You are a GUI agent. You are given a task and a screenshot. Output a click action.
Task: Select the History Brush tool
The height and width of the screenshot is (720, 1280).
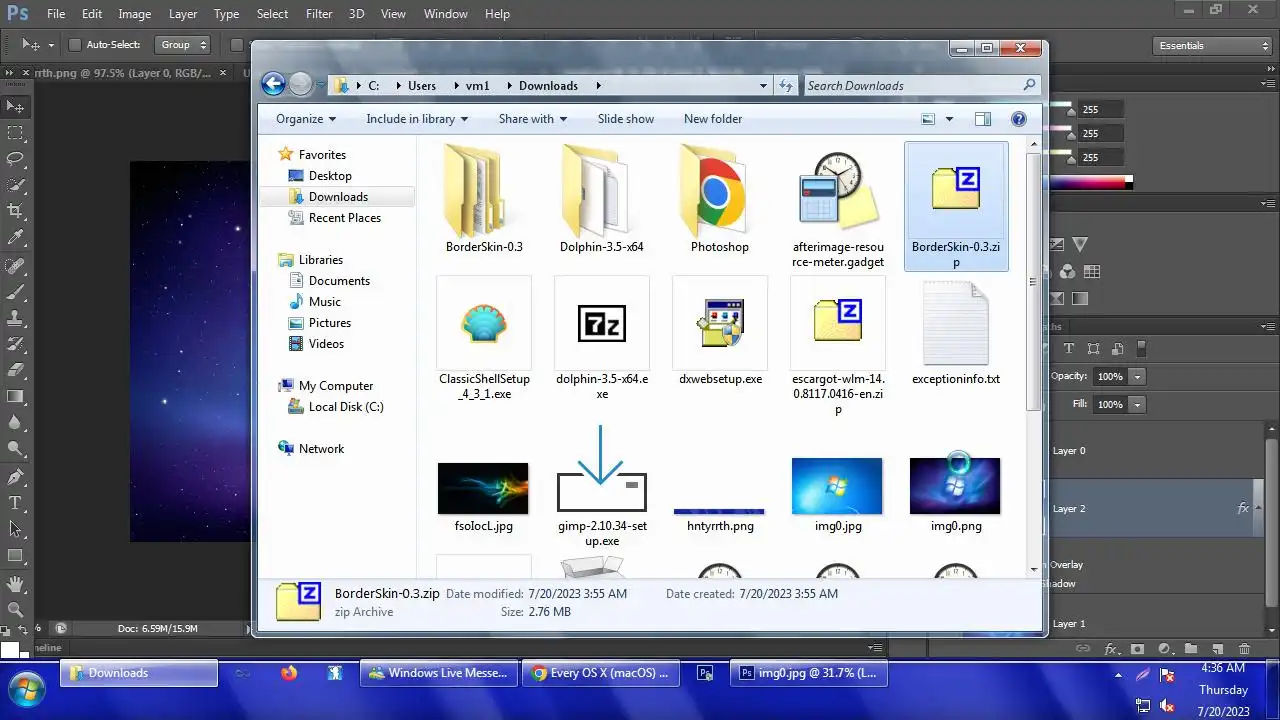(x=15, y=344)
